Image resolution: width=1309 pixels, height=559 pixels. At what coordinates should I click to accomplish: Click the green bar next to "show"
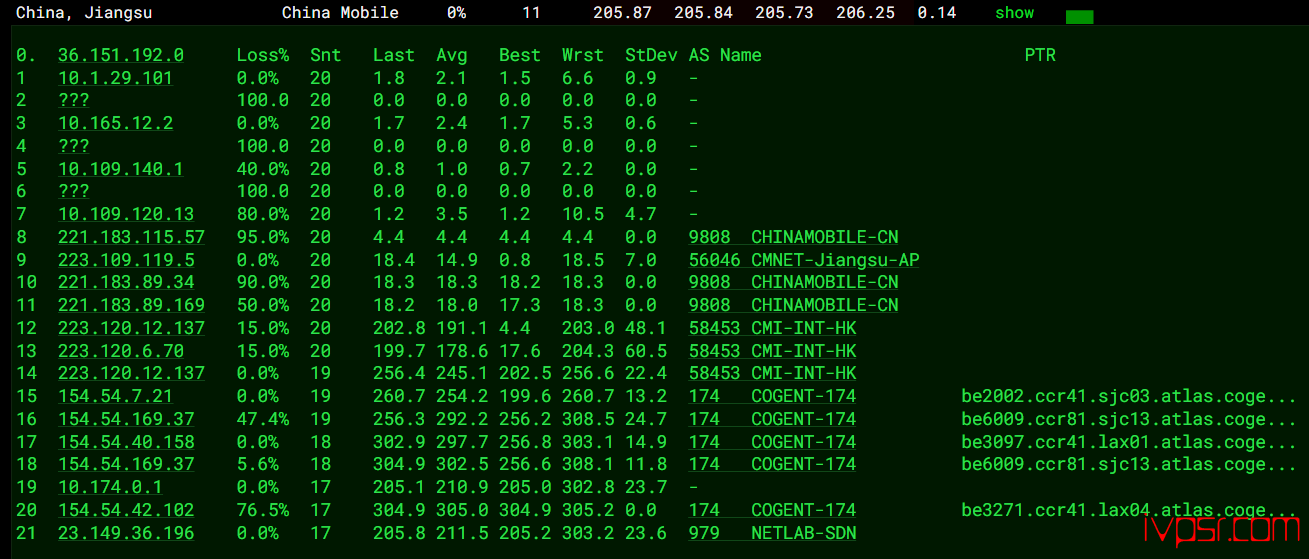coord(1079,17)
